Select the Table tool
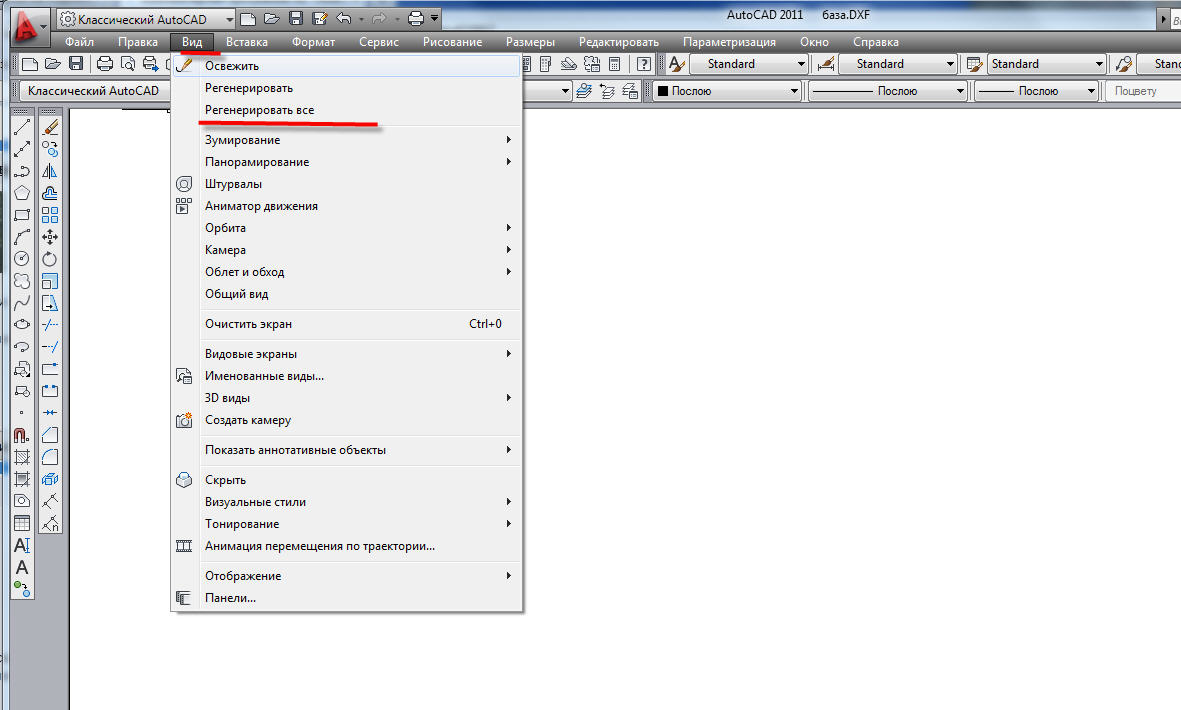Viewport: 1181px width, 710px height. click(22, 523)
